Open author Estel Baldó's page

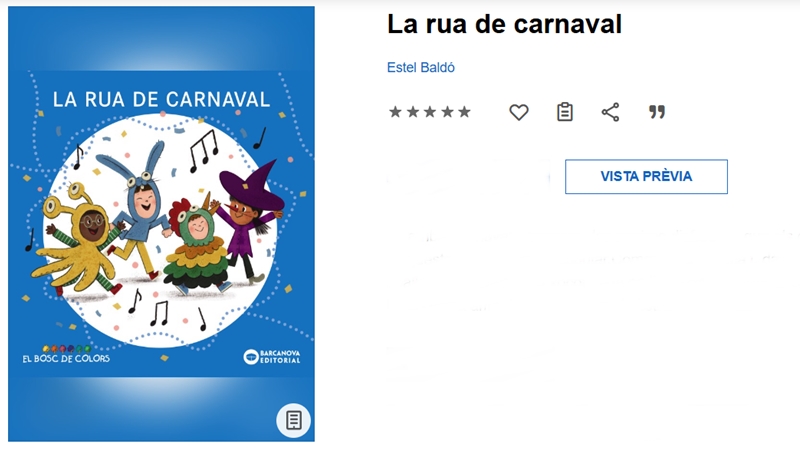coord(421,67)
